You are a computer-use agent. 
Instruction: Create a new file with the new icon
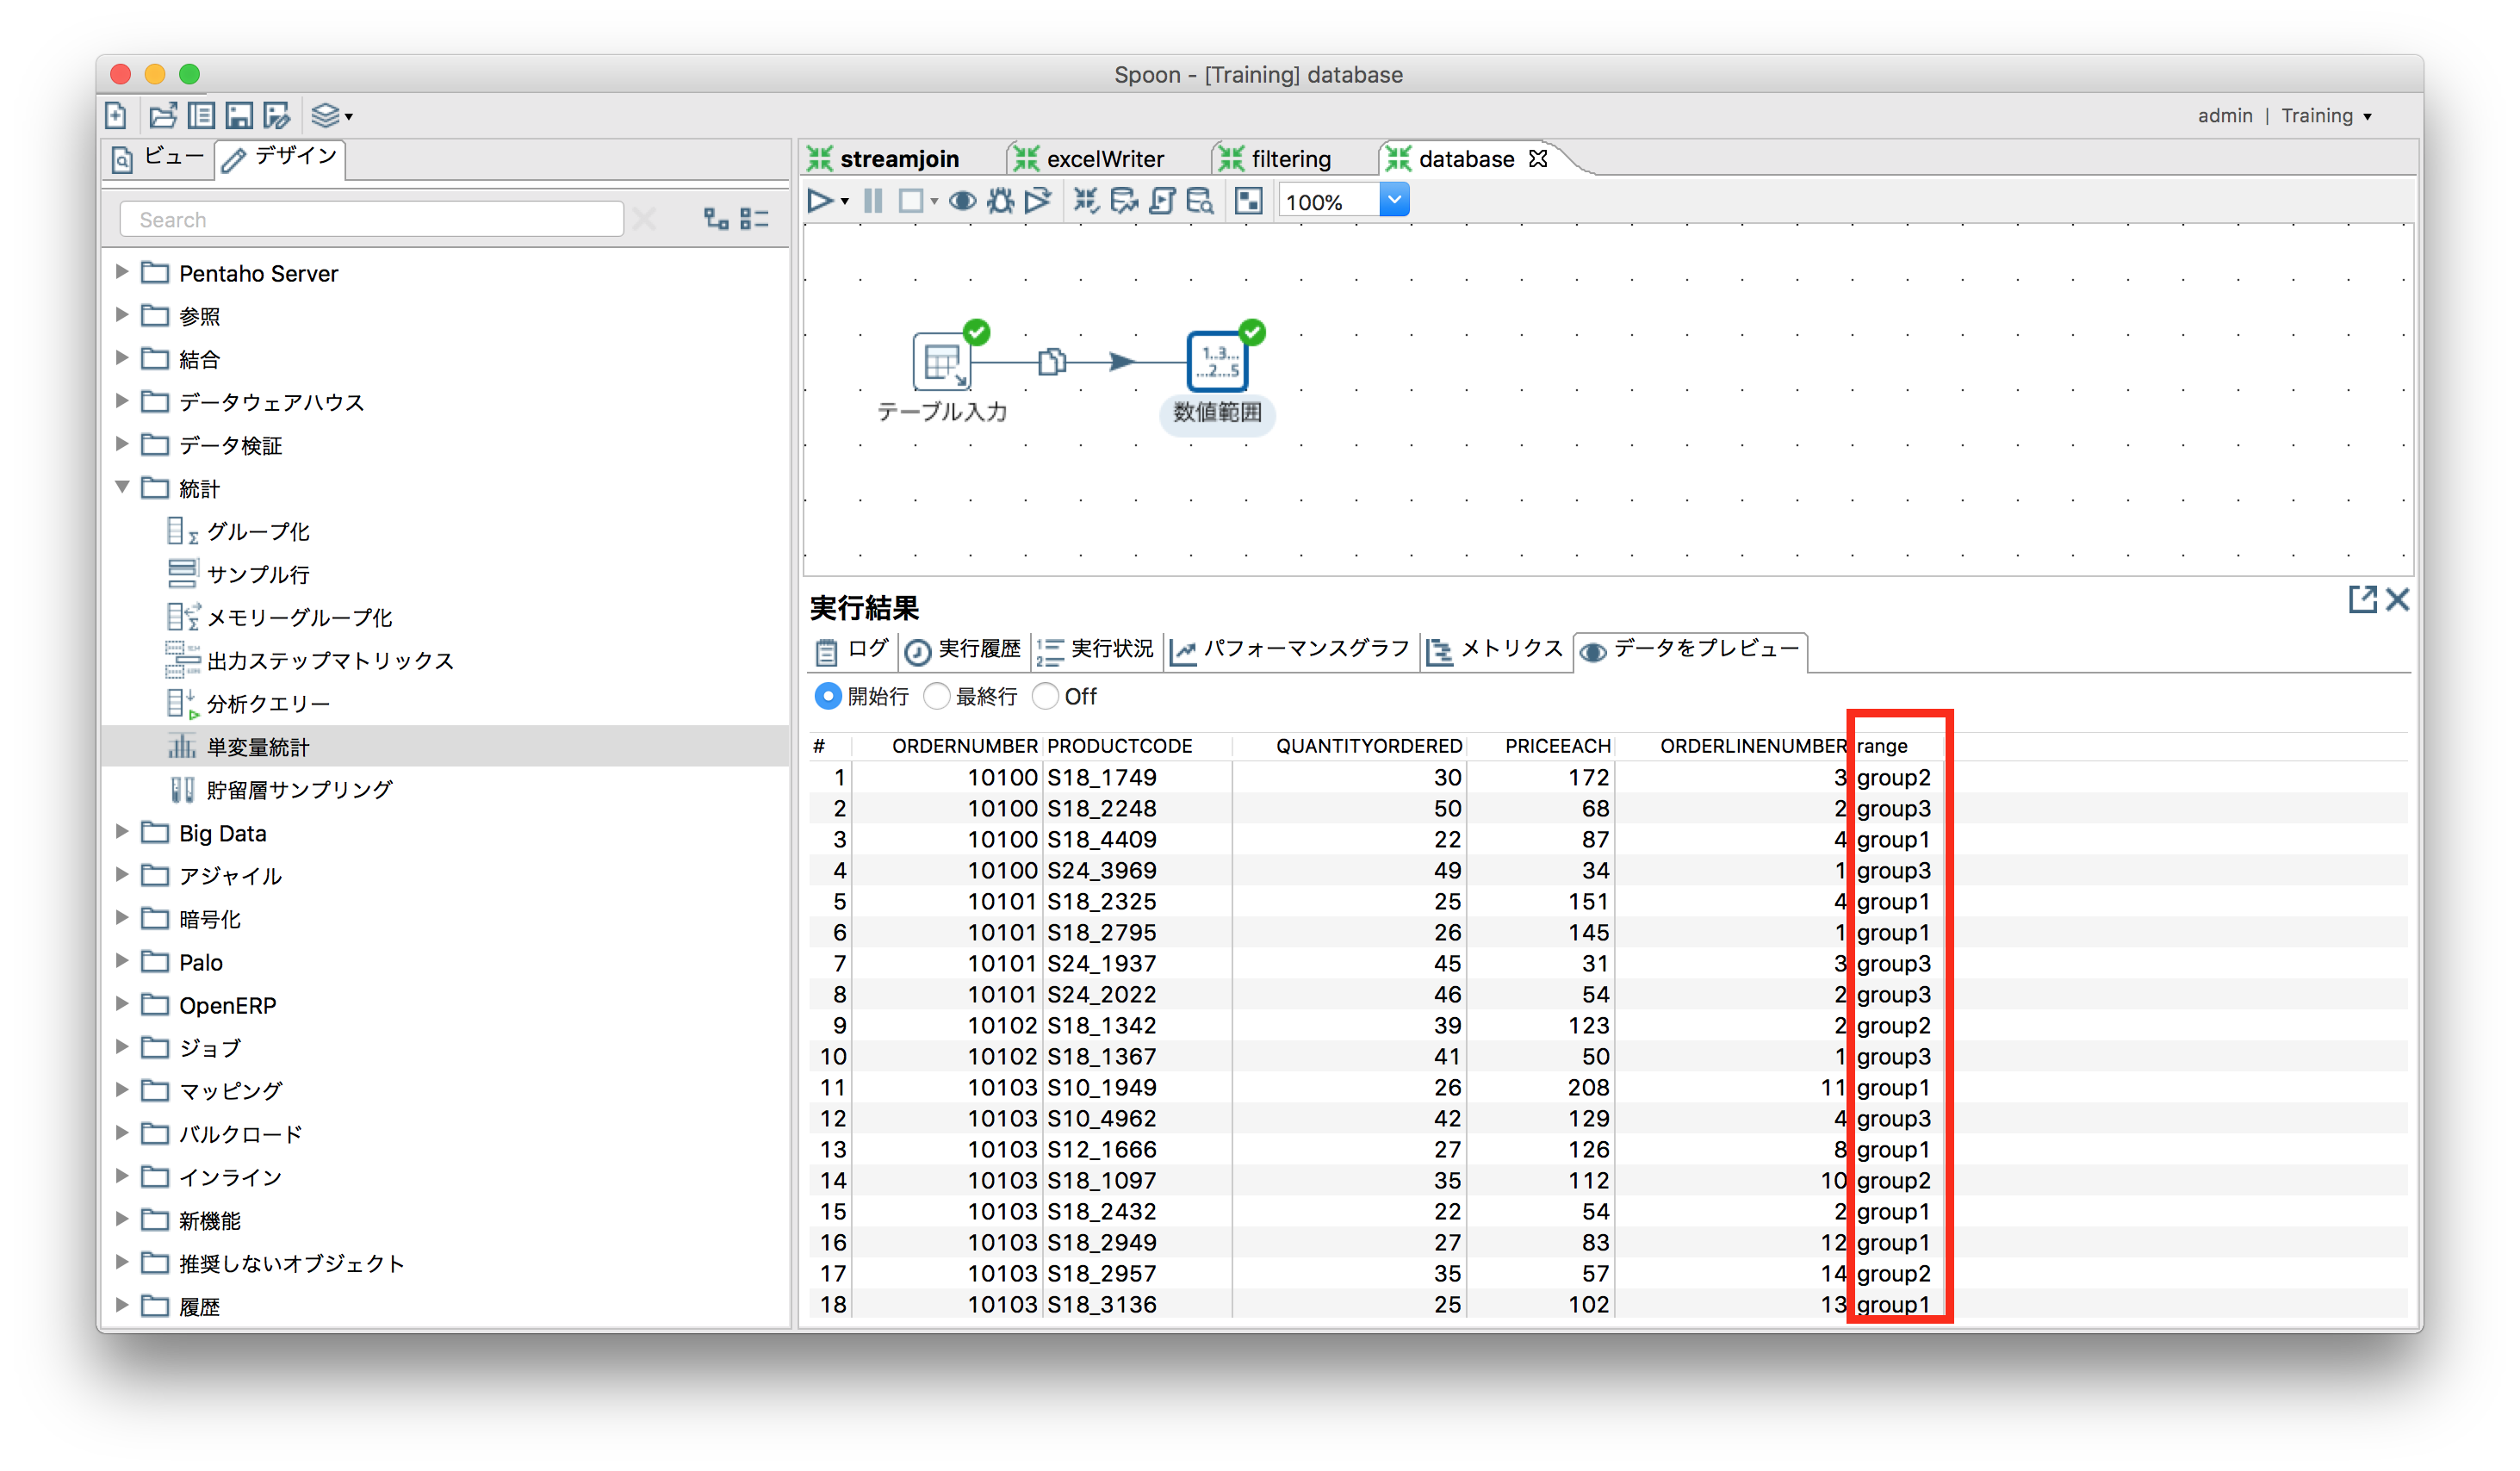[x=115, y=115]
